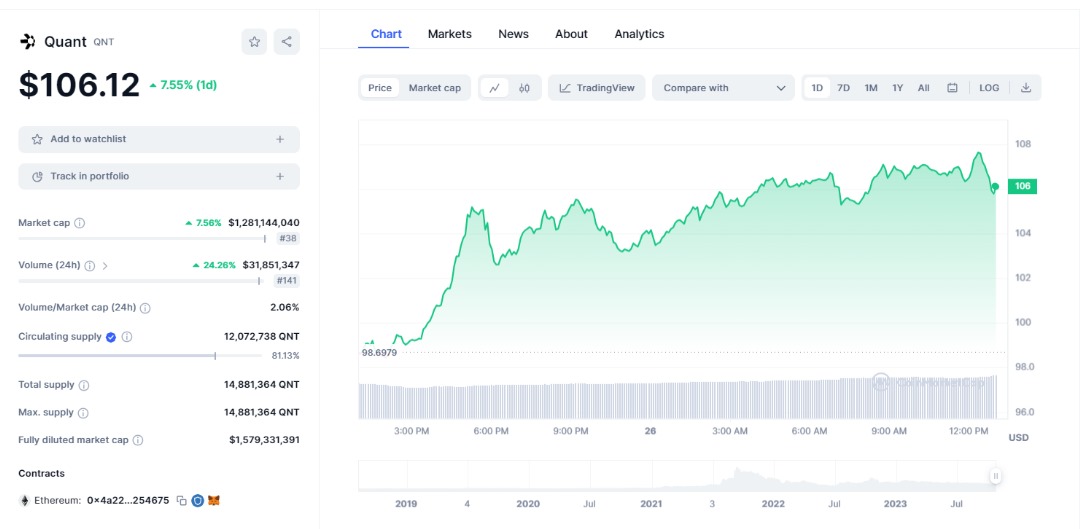Open the Chart tab
The width and height of the screenshot is (1080, 529).
(x=386, y=34)
